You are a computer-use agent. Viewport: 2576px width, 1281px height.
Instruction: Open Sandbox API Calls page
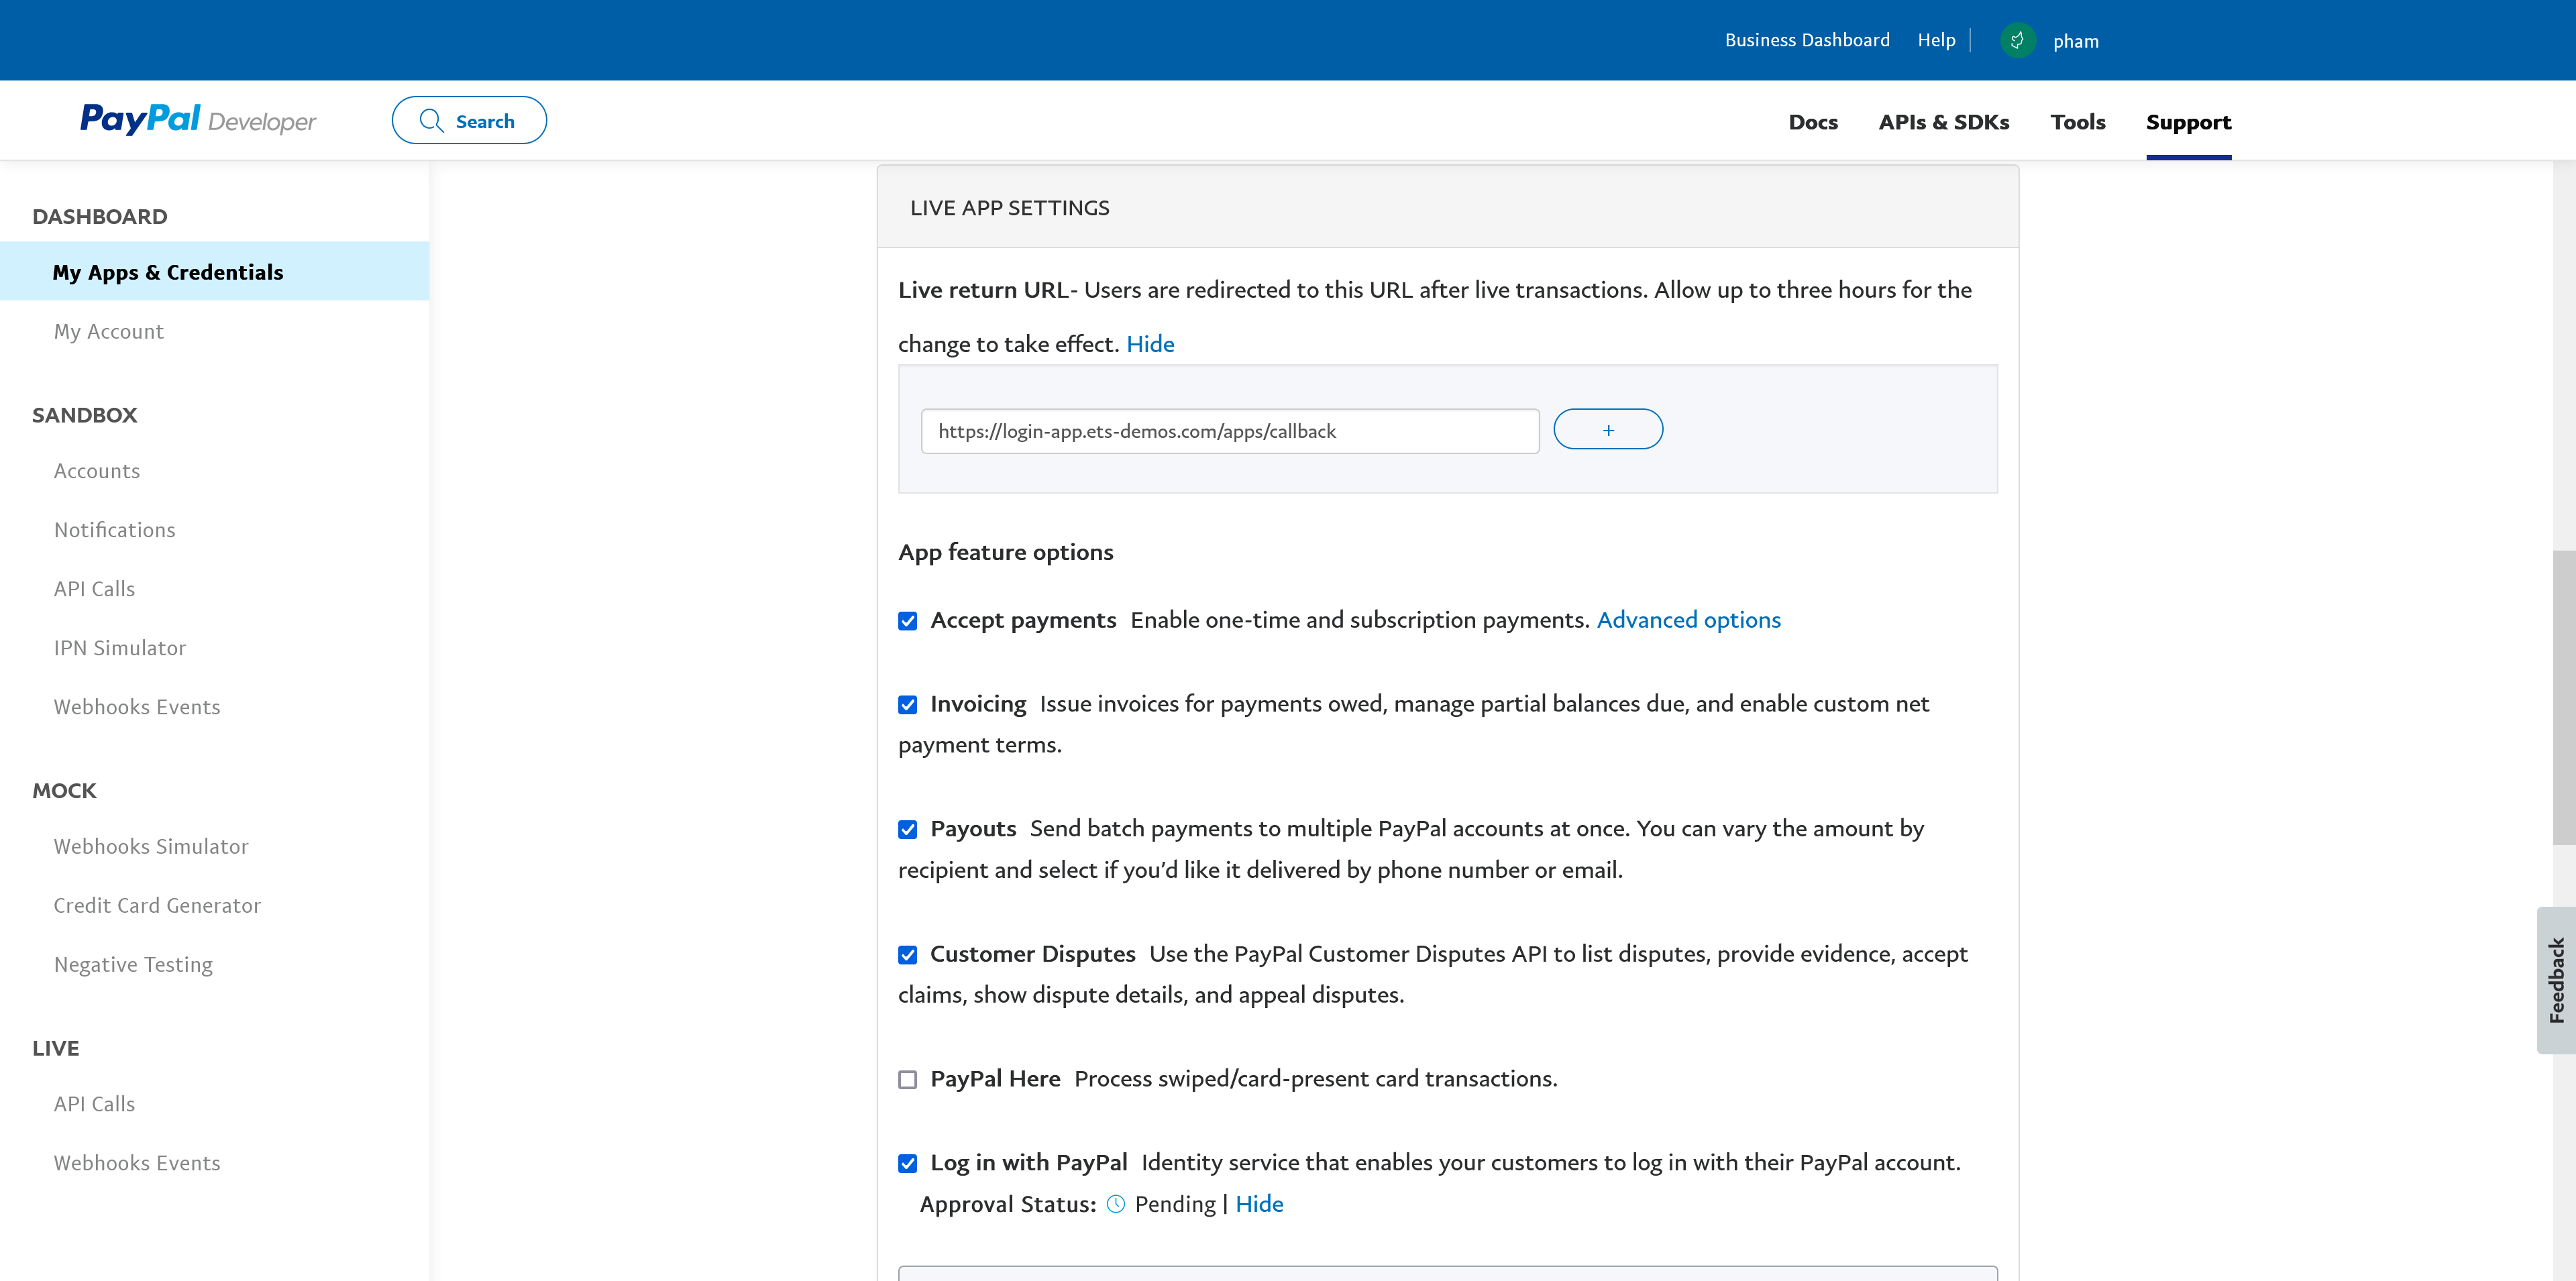click(94, 589)
